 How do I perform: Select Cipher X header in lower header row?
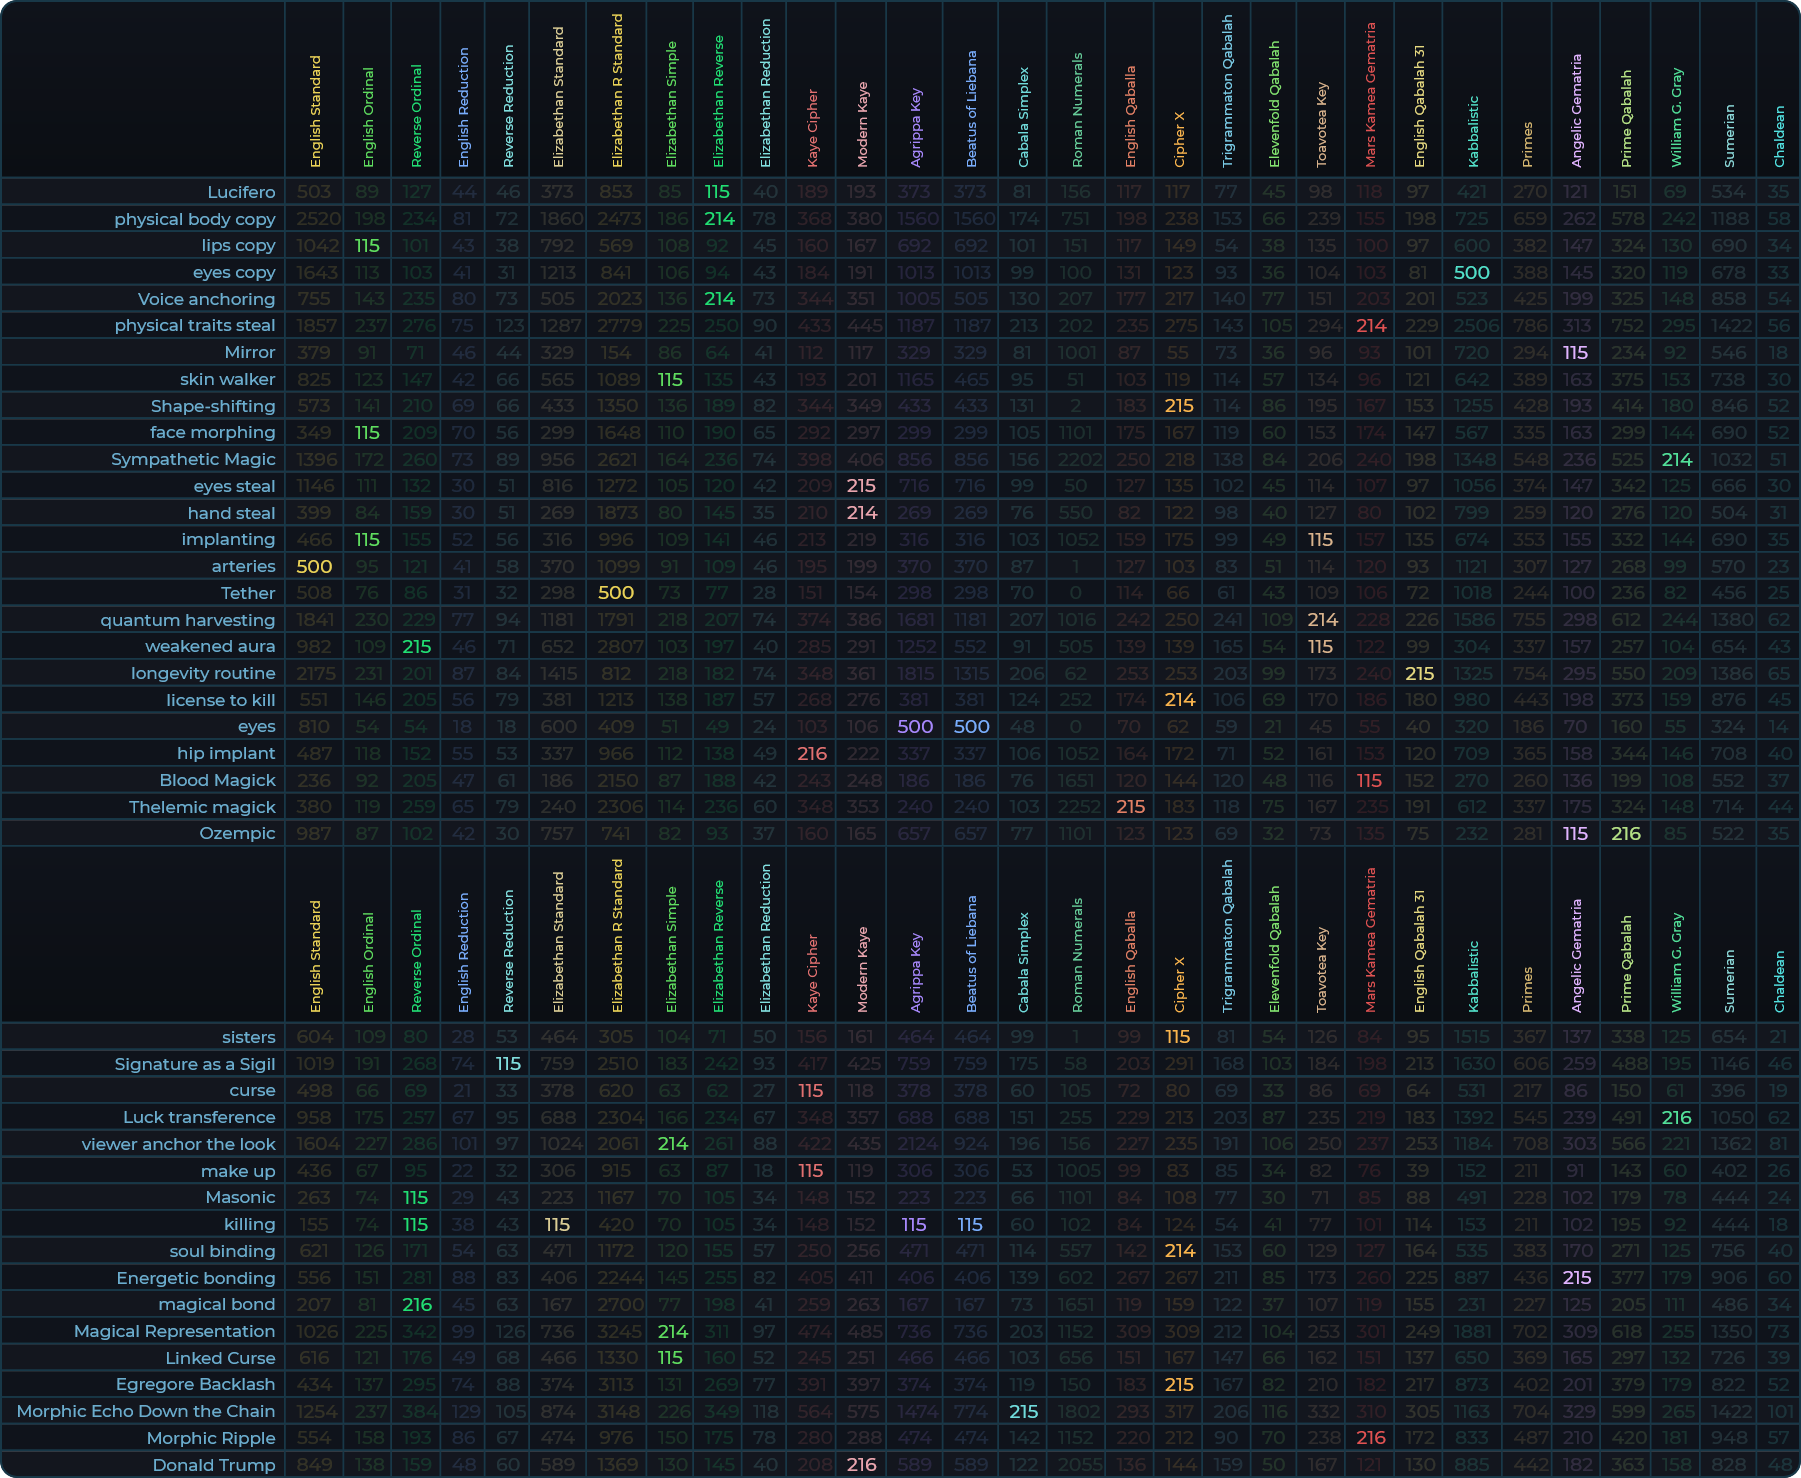[x=1179, y=984]
